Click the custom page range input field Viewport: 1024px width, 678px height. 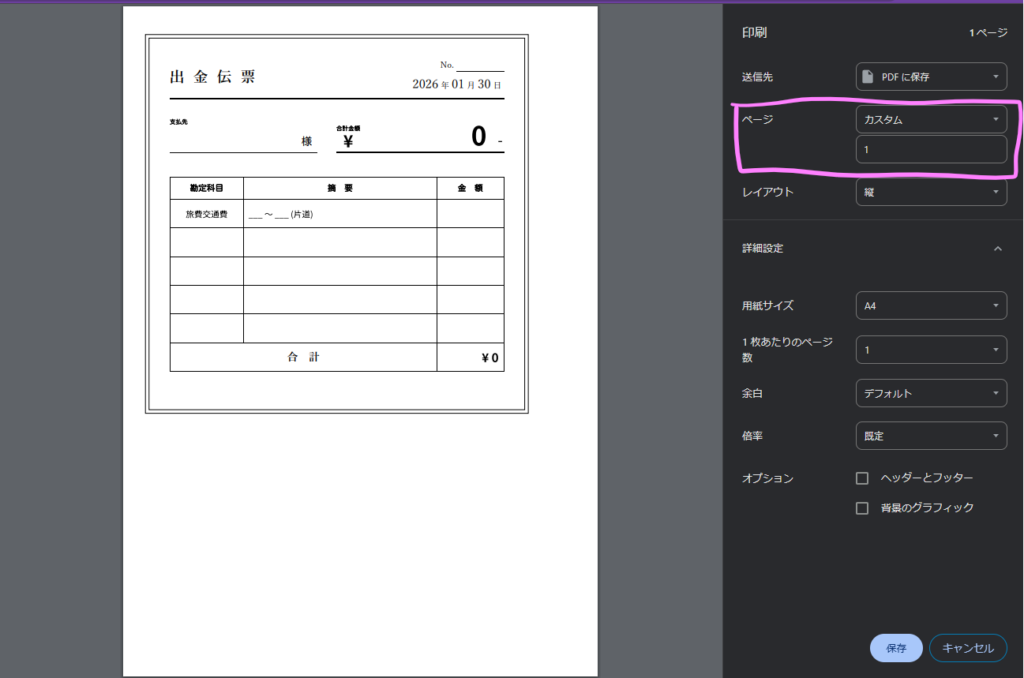click(931, 150)
